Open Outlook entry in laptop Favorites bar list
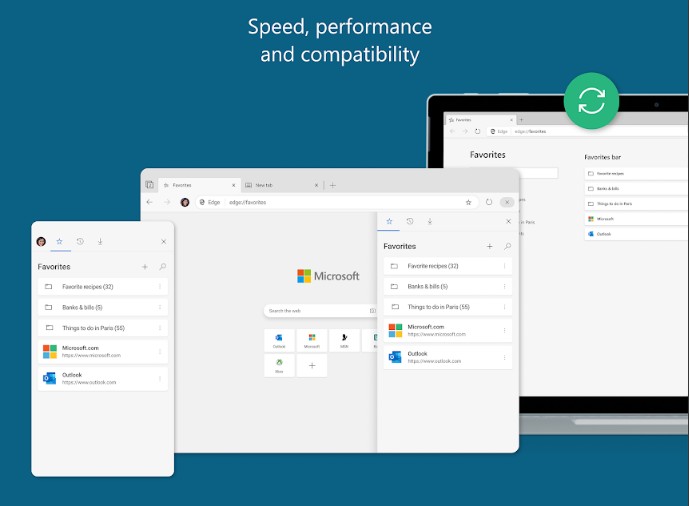Image resolution: width=689 pixels, height=506 pixels. [x=636, y=234]
